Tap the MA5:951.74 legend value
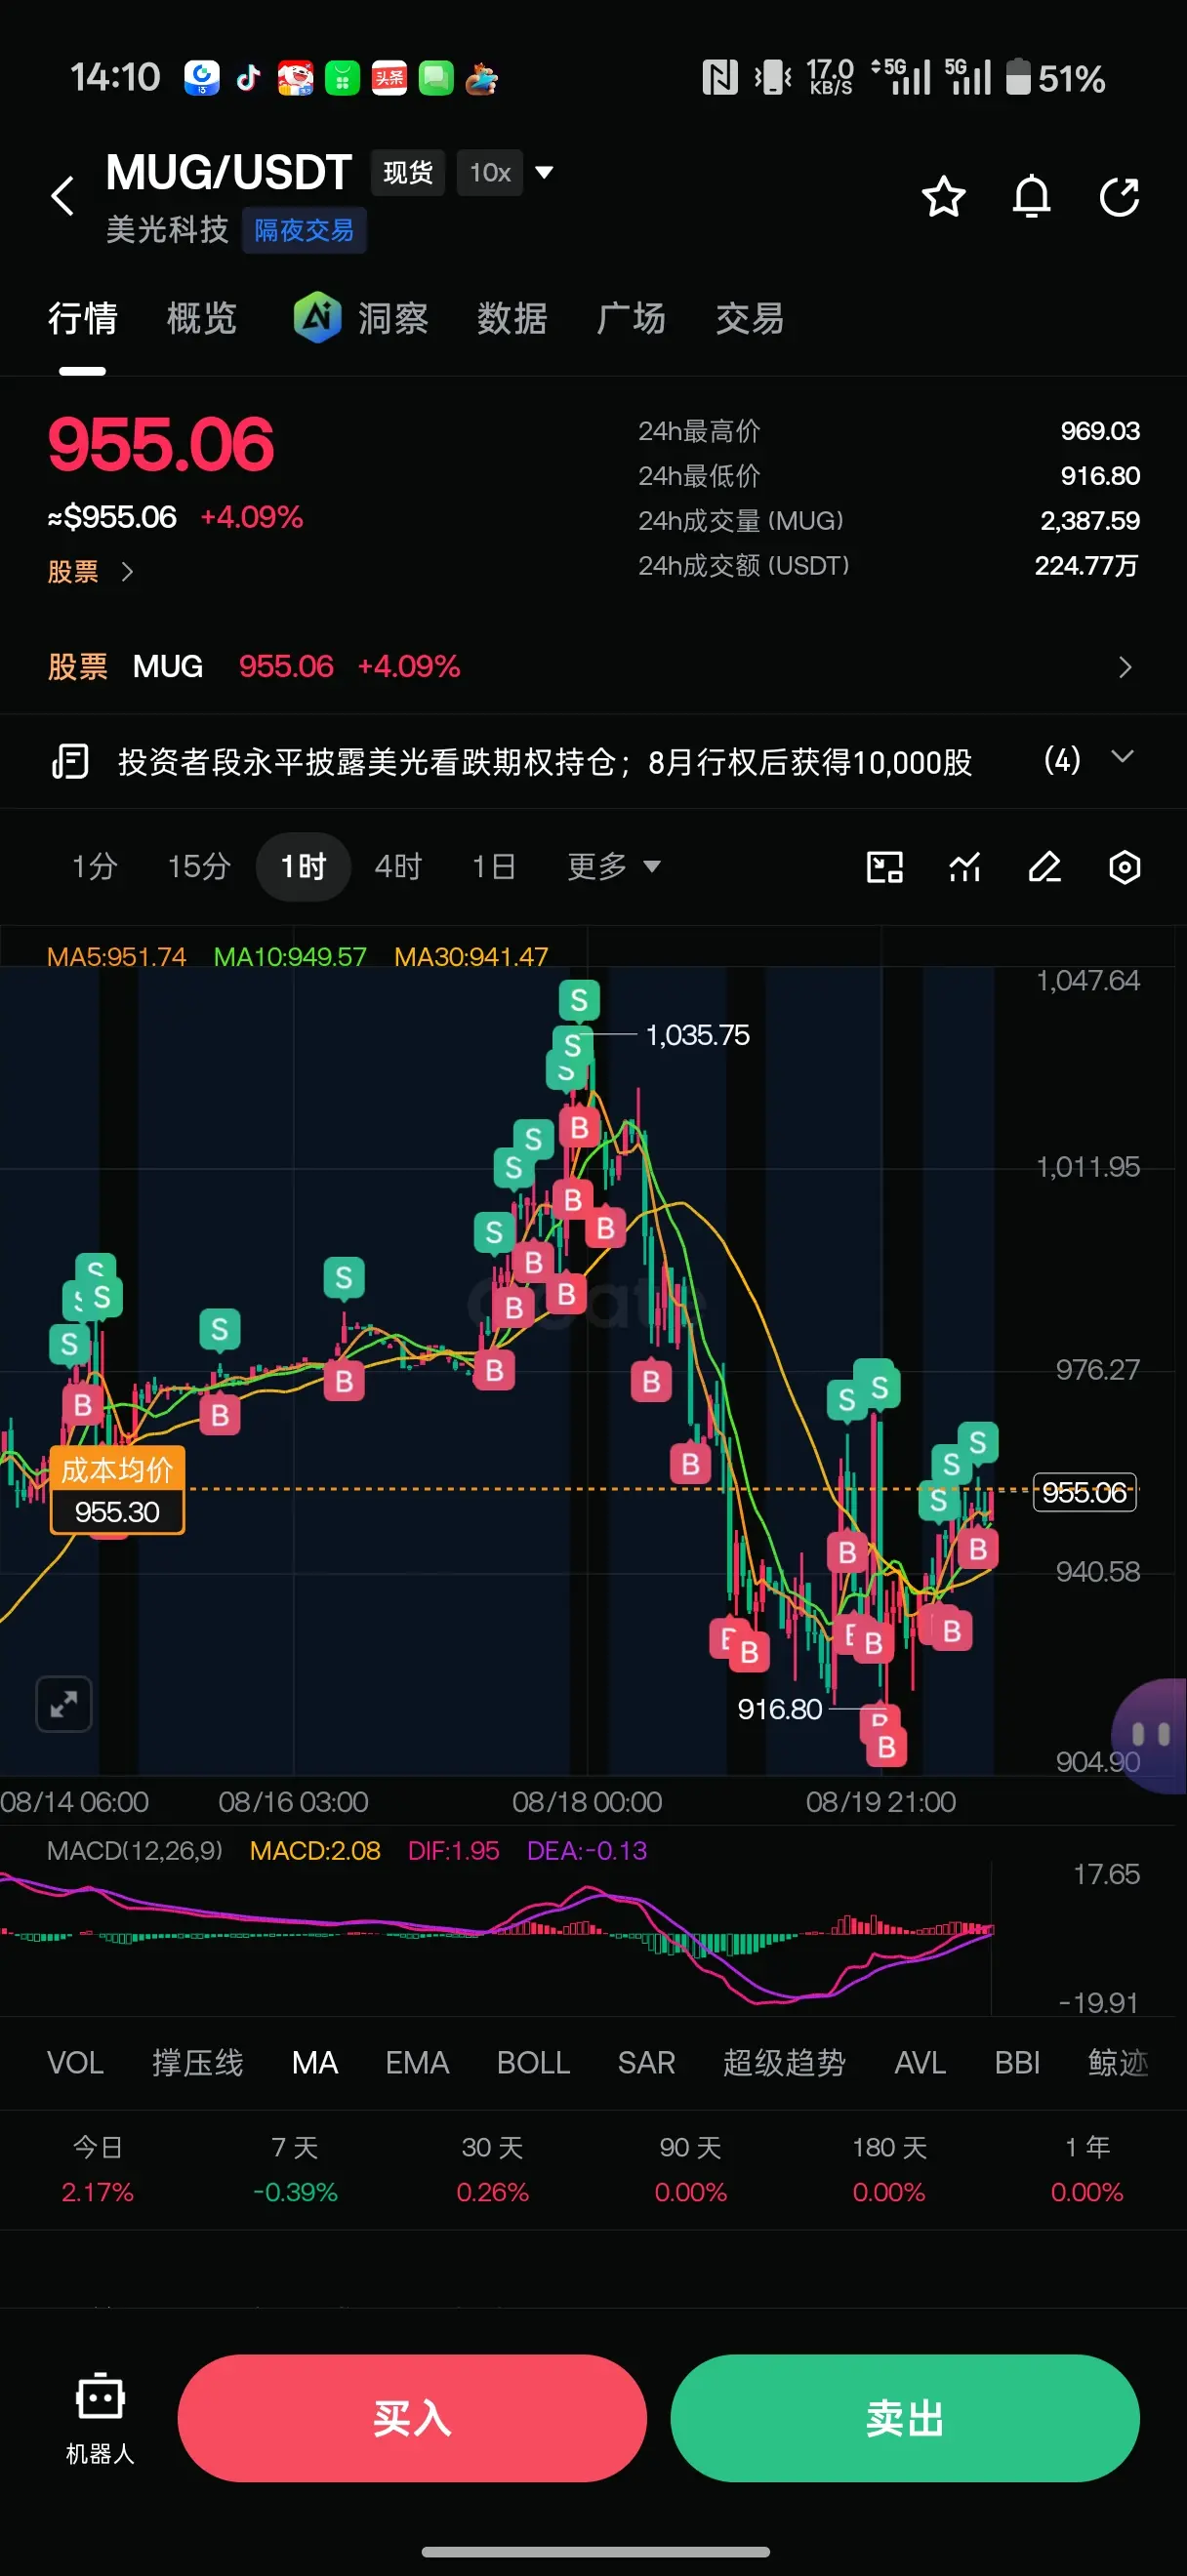Screen dimensions: 1187x2576 (x=116, y=956)
